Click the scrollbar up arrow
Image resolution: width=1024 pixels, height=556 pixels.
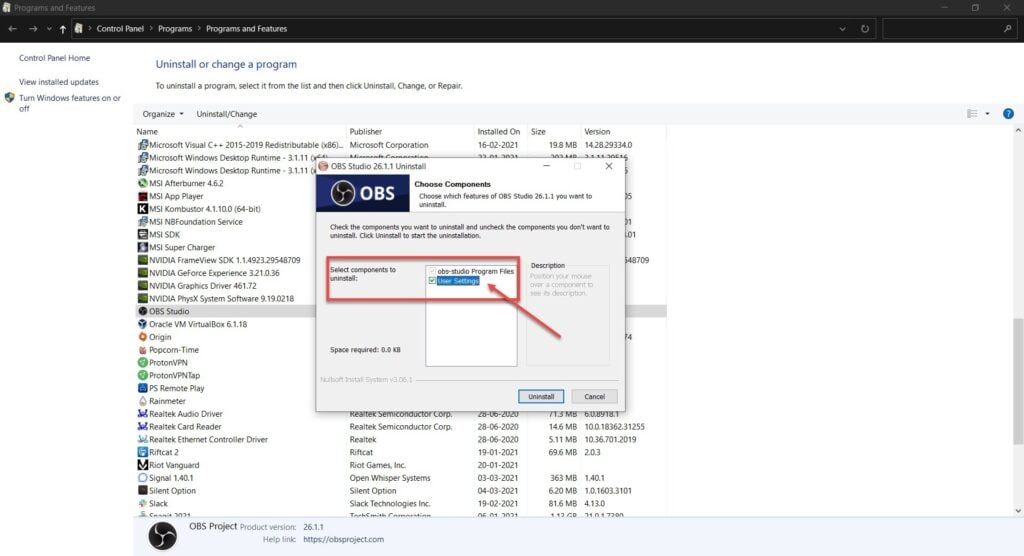[x=1017, y=131]
